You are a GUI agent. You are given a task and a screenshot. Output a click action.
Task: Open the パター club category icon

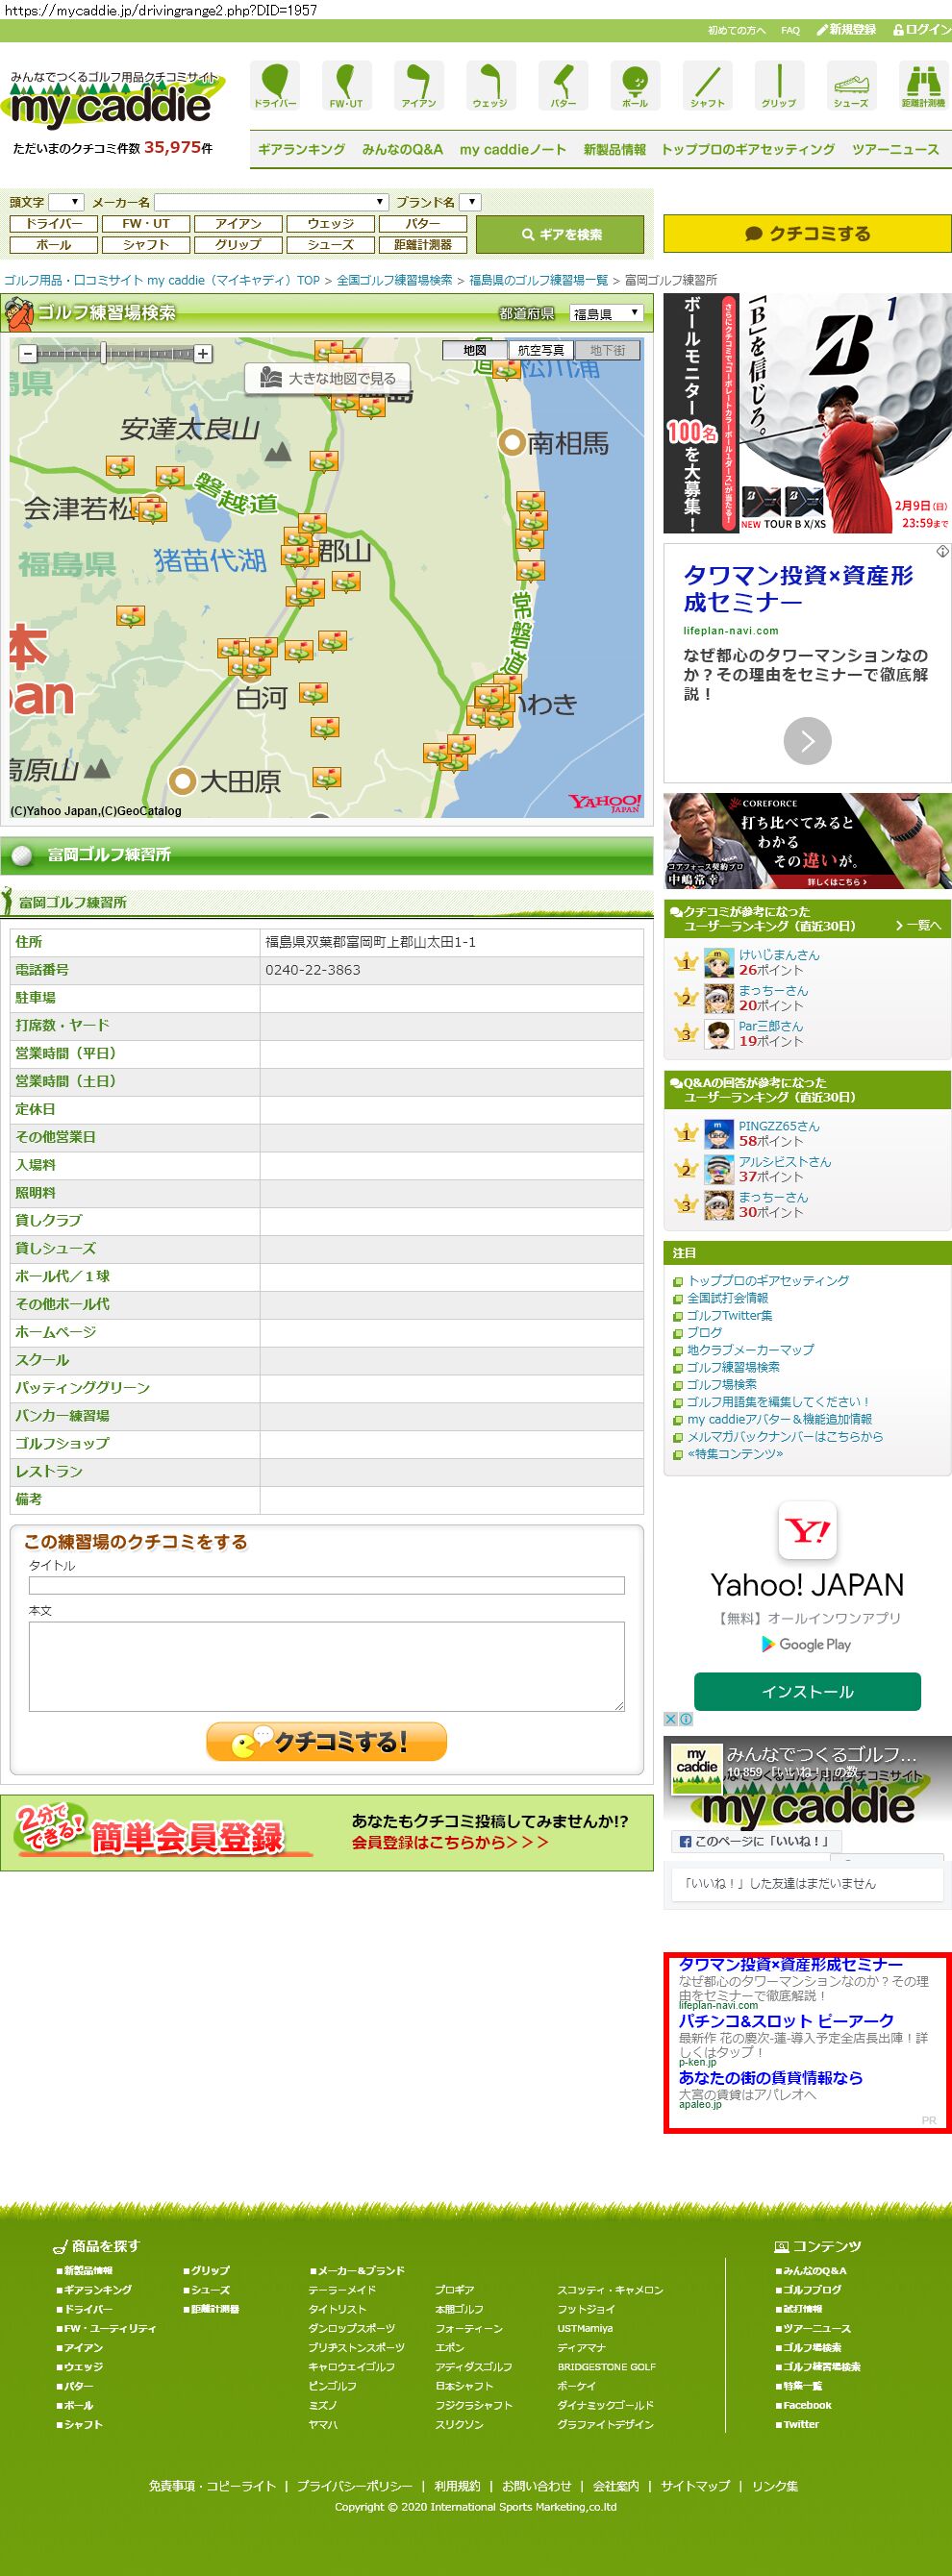[x=563, y=85]
